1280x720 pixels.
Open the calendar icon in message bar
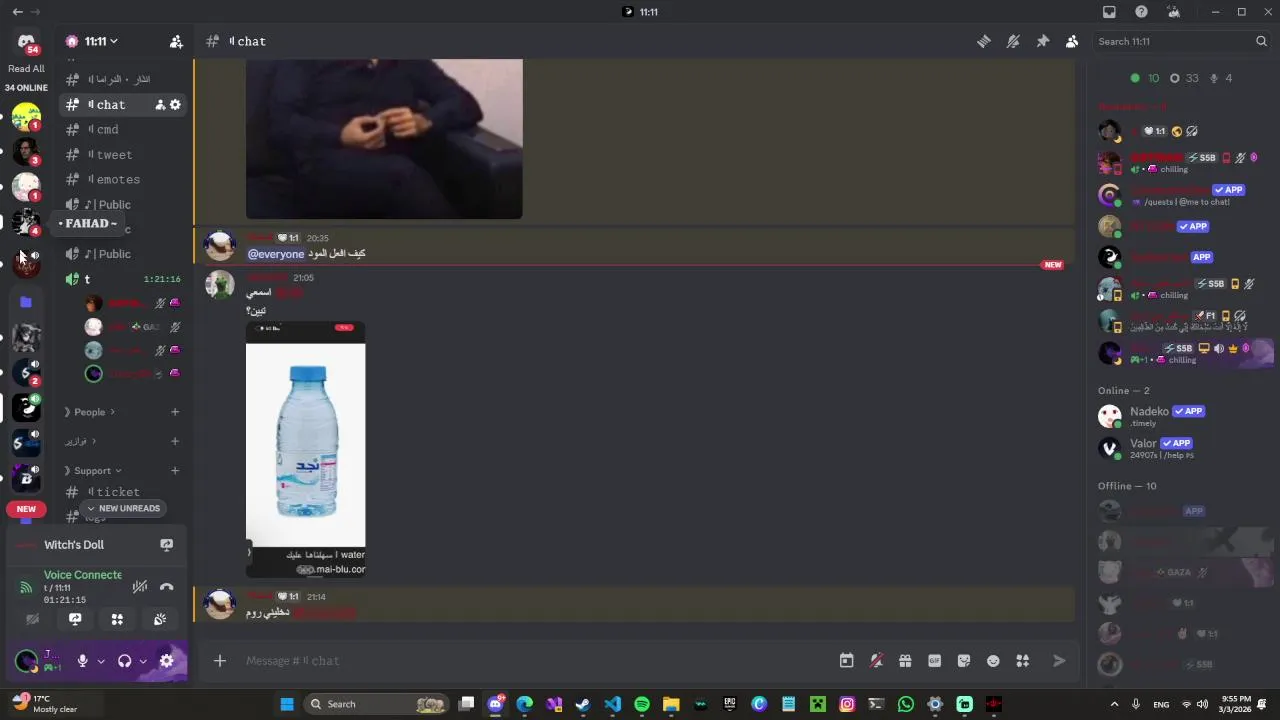coord(846,661)
